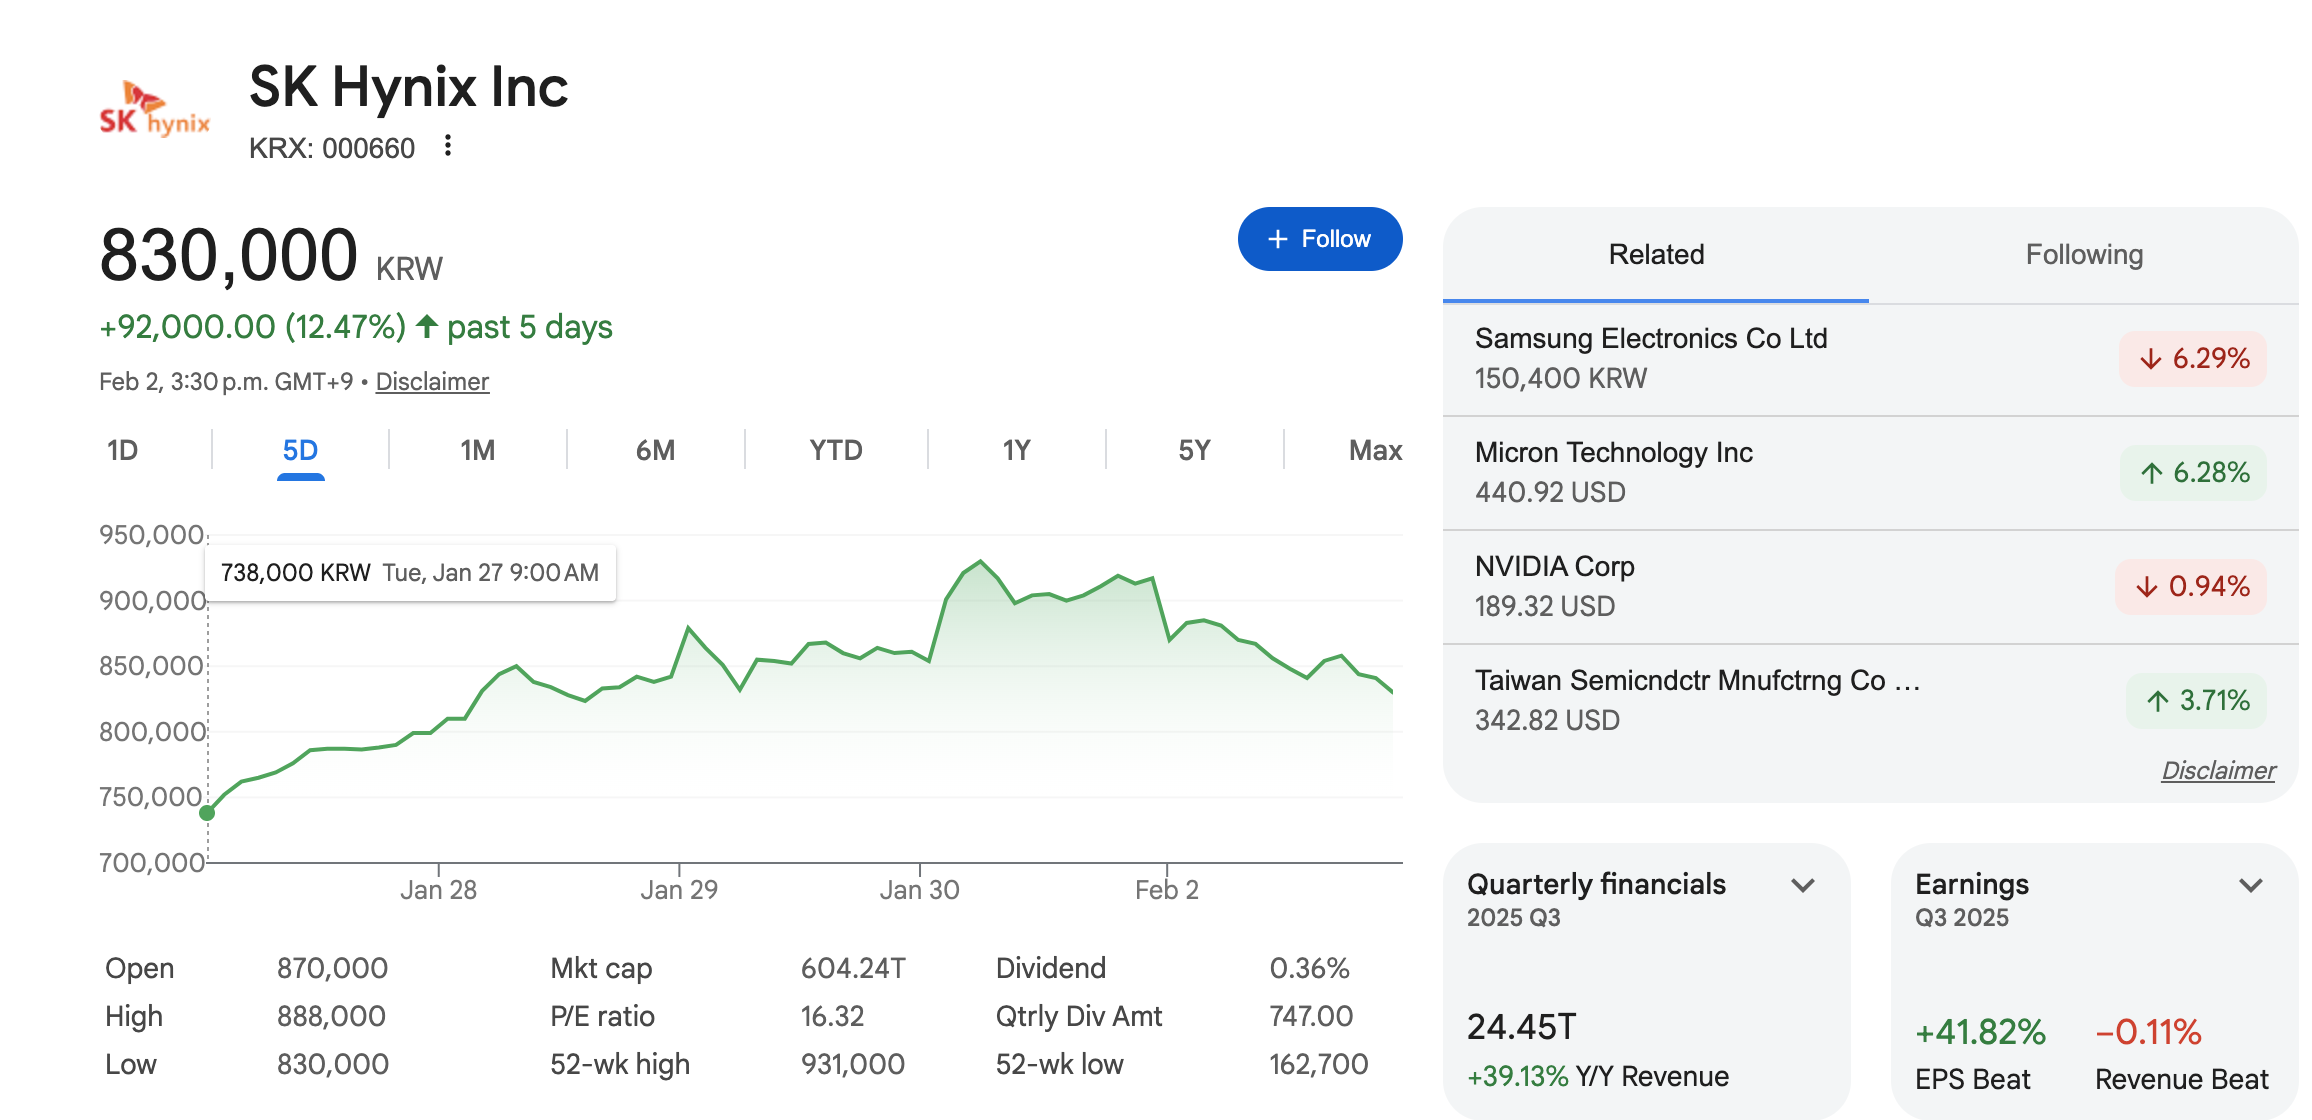
Task: Open the Disclaimer link in Related panel
Action: tap(2217, 771)
